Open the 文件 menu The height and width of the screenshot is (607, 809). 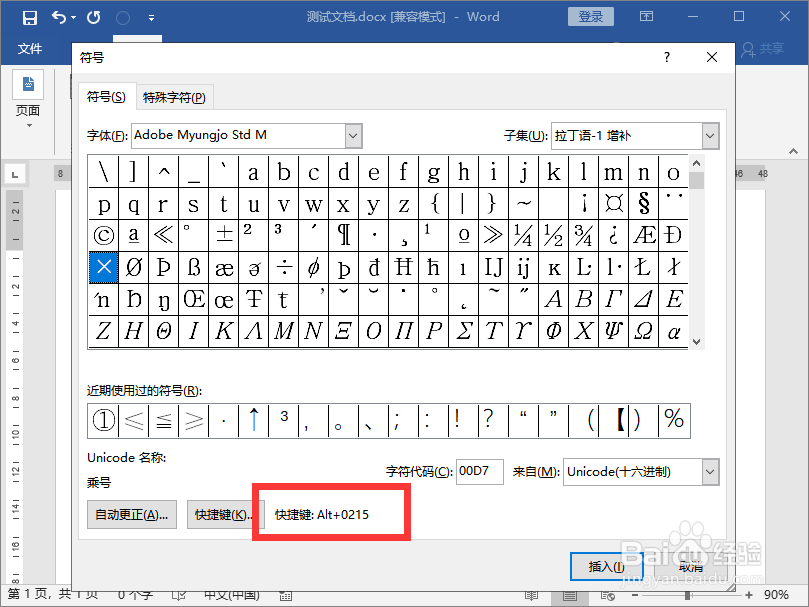coord(30,48)
